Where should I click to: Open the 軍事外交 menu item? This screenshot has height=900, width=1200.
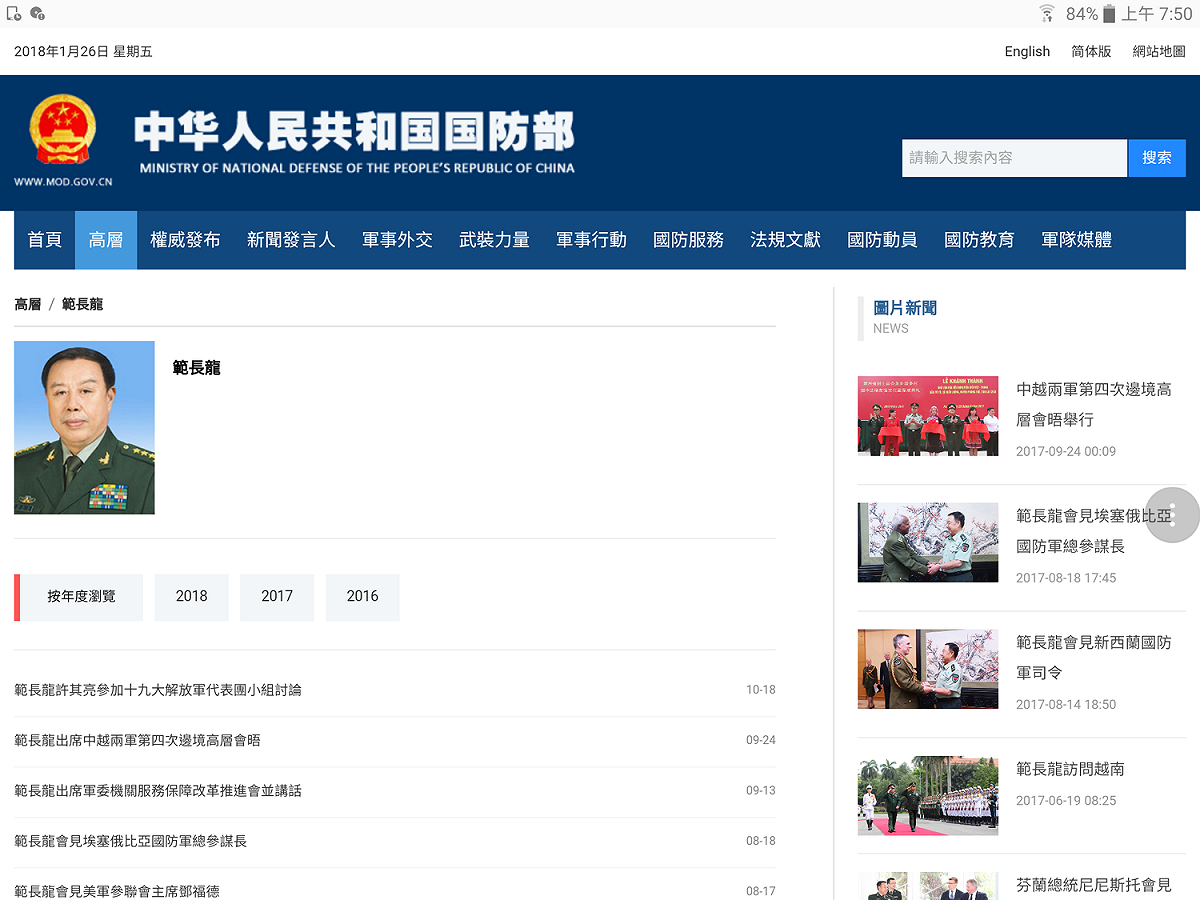pos(397,240)
